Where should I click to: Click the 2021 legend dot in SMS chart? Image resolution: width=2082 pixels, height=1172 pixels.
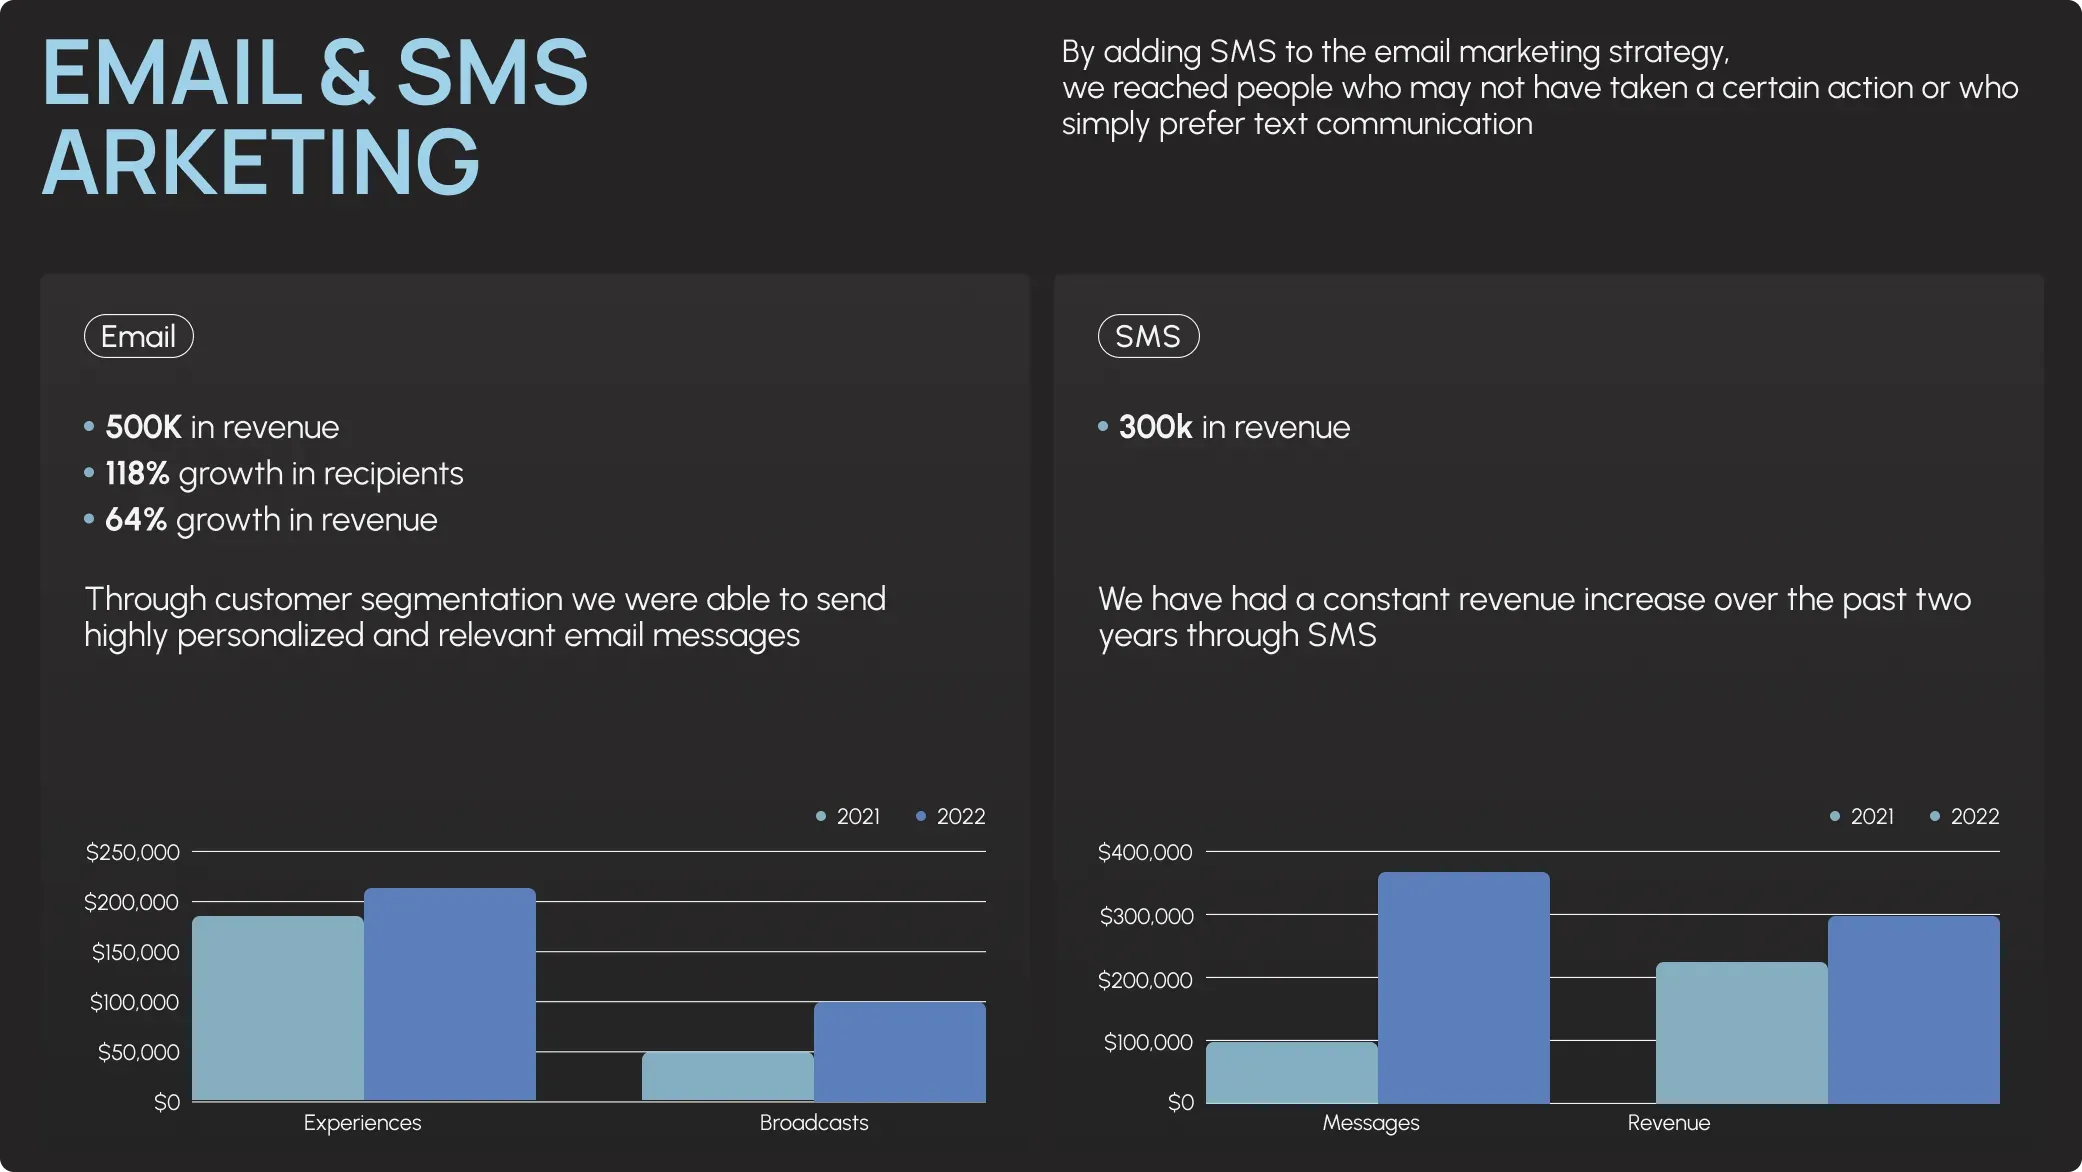[1835, 816]
